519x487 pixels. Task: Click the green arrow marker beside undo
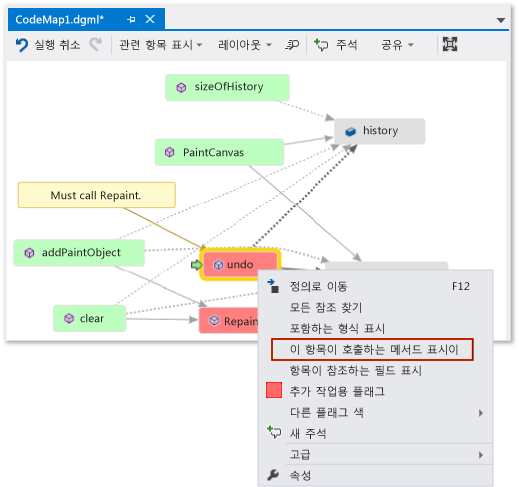pos(196,265)
